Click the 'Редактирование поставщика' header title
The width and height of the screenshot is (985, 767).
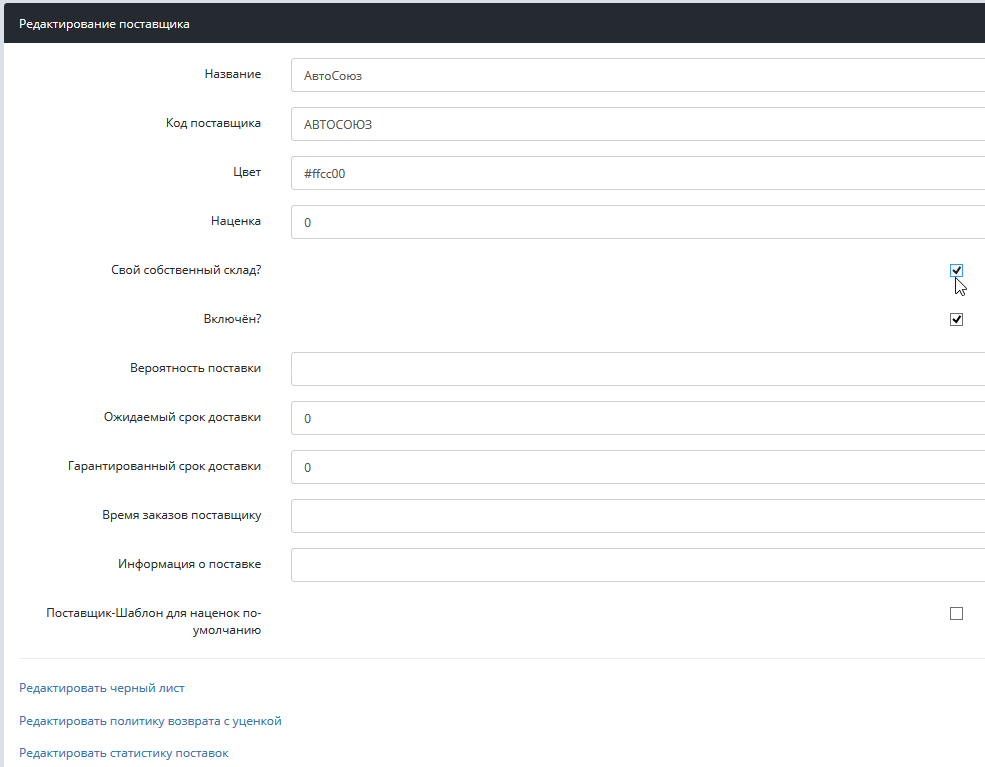(x=104, y=24)
